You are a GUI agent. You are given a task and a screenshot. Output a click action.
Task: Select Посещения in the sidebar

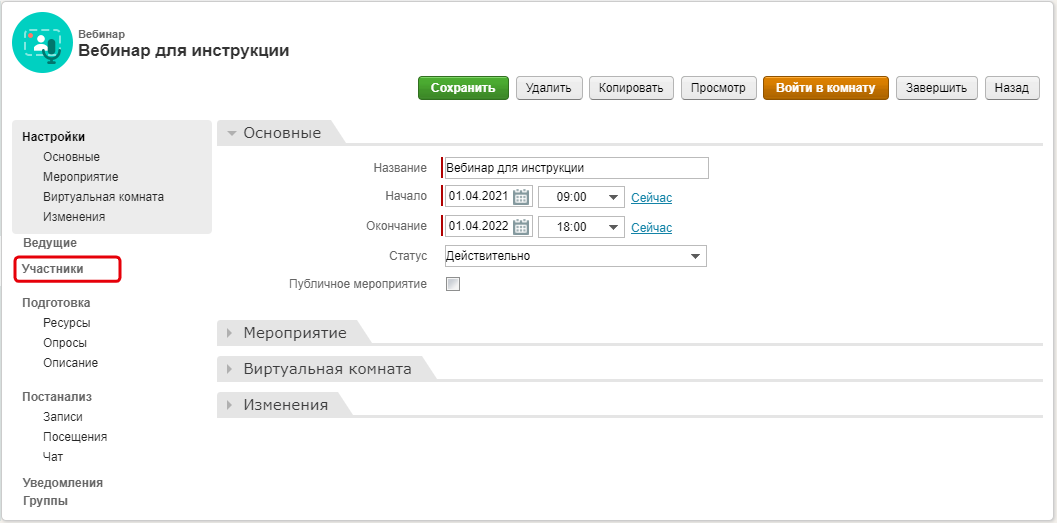(75, 437)
